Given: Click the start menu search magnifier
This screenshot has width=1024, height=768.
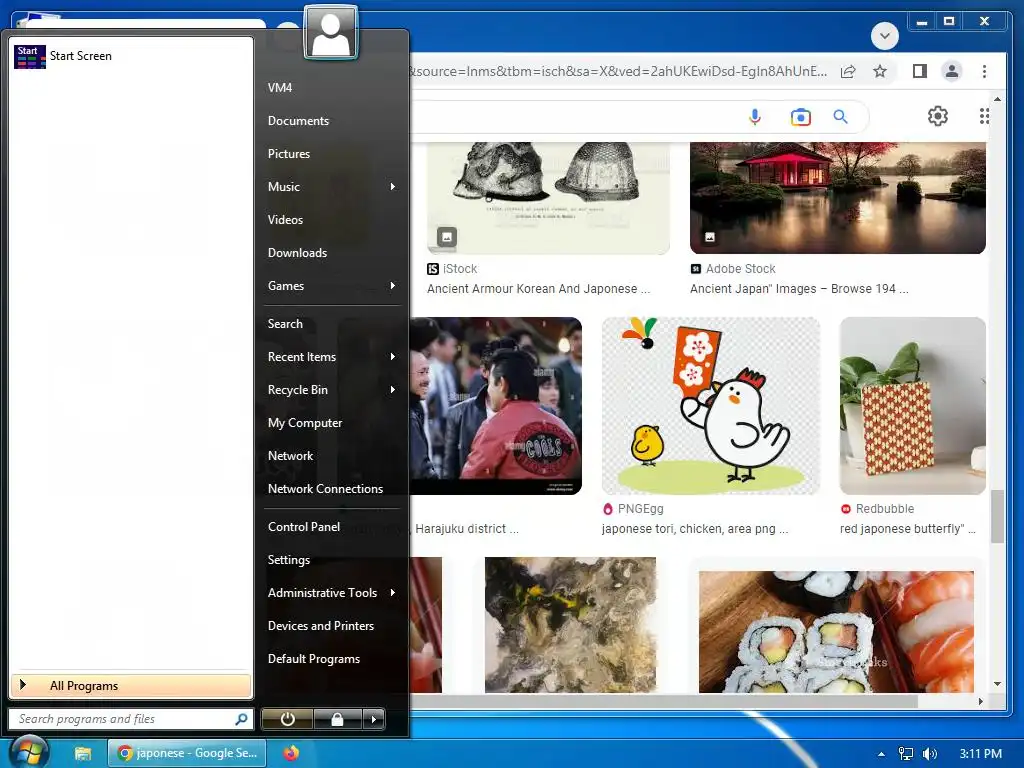Looking at the screenshot, I should tap(241, 719).
